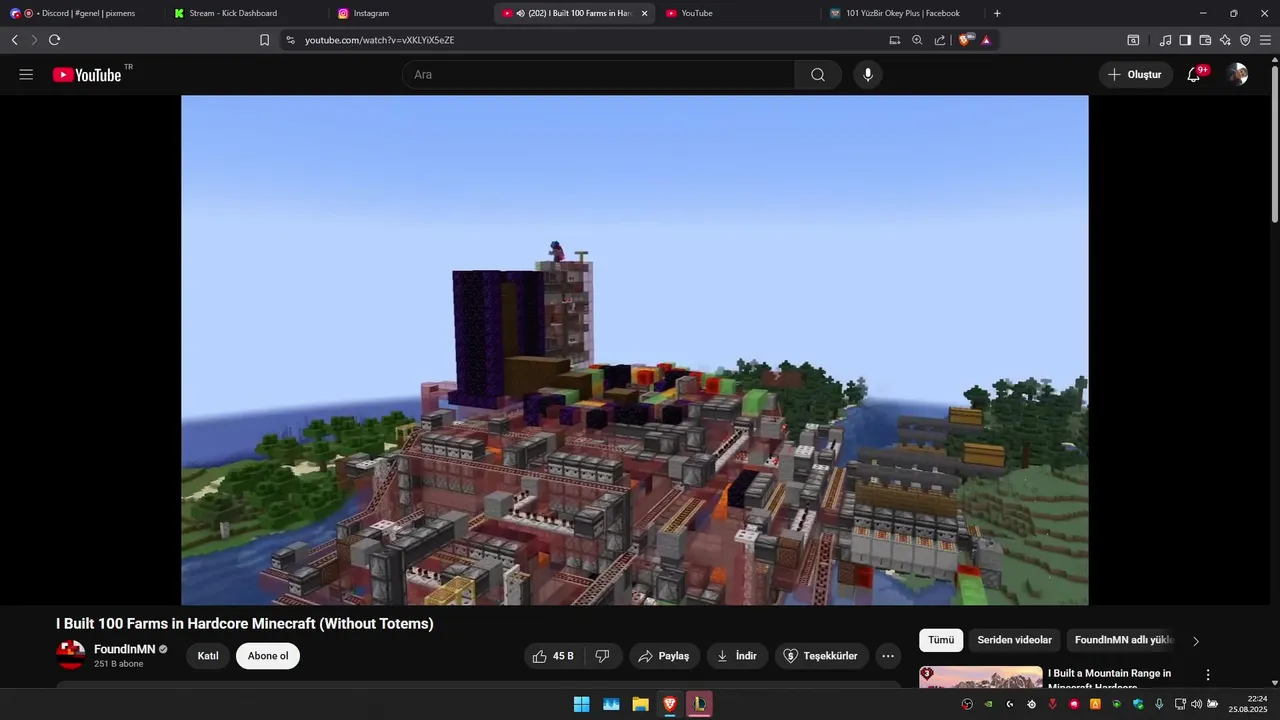Image resolution: width=1280 pixels, height=720 pixels.
Task: Click the Teşekkürler thanks button
Action: click(821, 656)
